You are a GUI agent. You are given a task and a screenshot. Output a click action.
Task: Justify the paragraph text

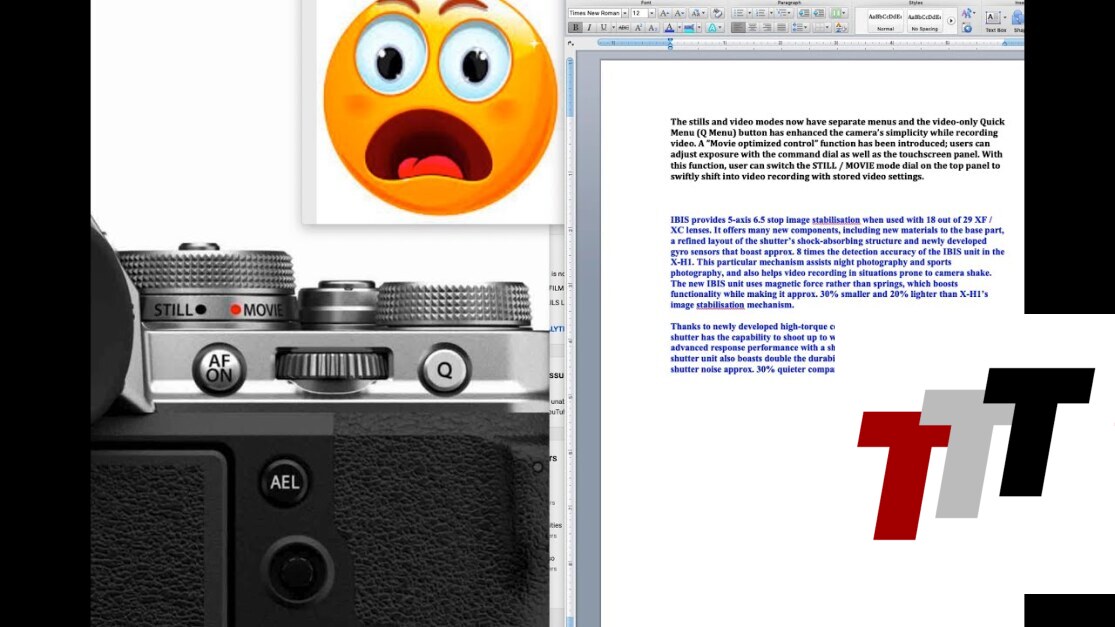[x=783, y=28]
